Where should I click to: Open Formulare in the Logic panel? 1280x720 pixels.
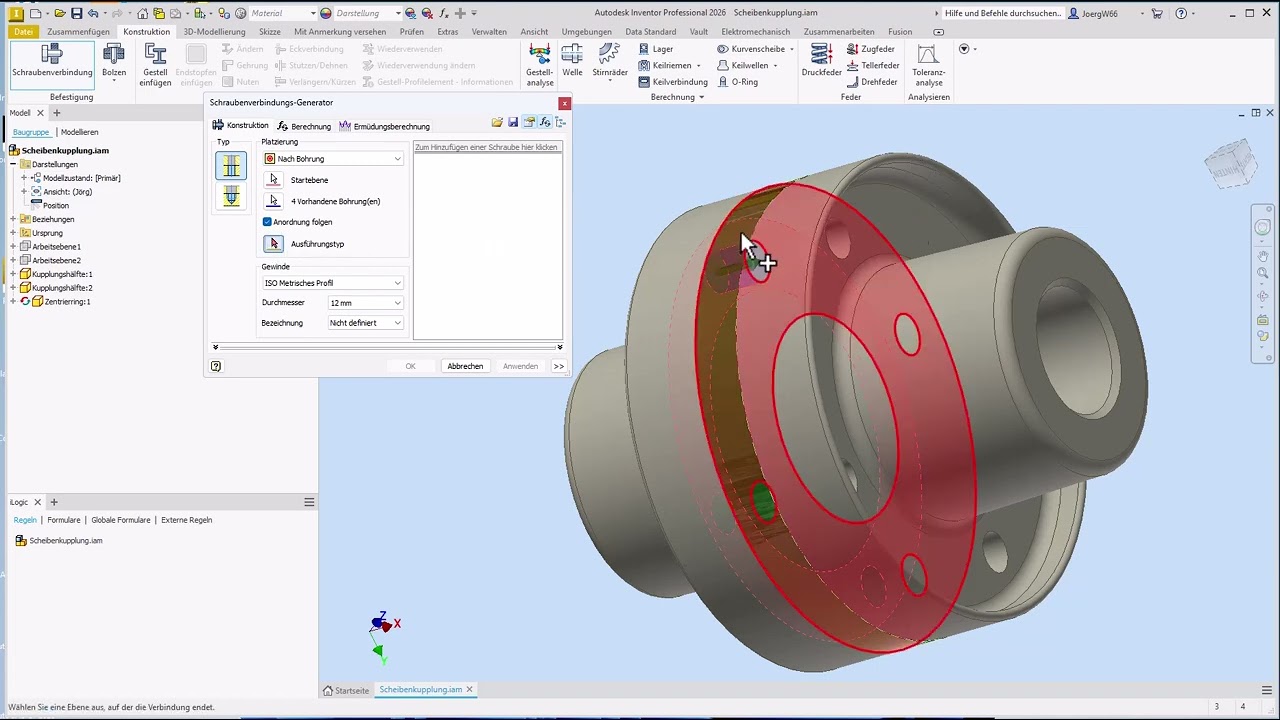pos(64,520)
